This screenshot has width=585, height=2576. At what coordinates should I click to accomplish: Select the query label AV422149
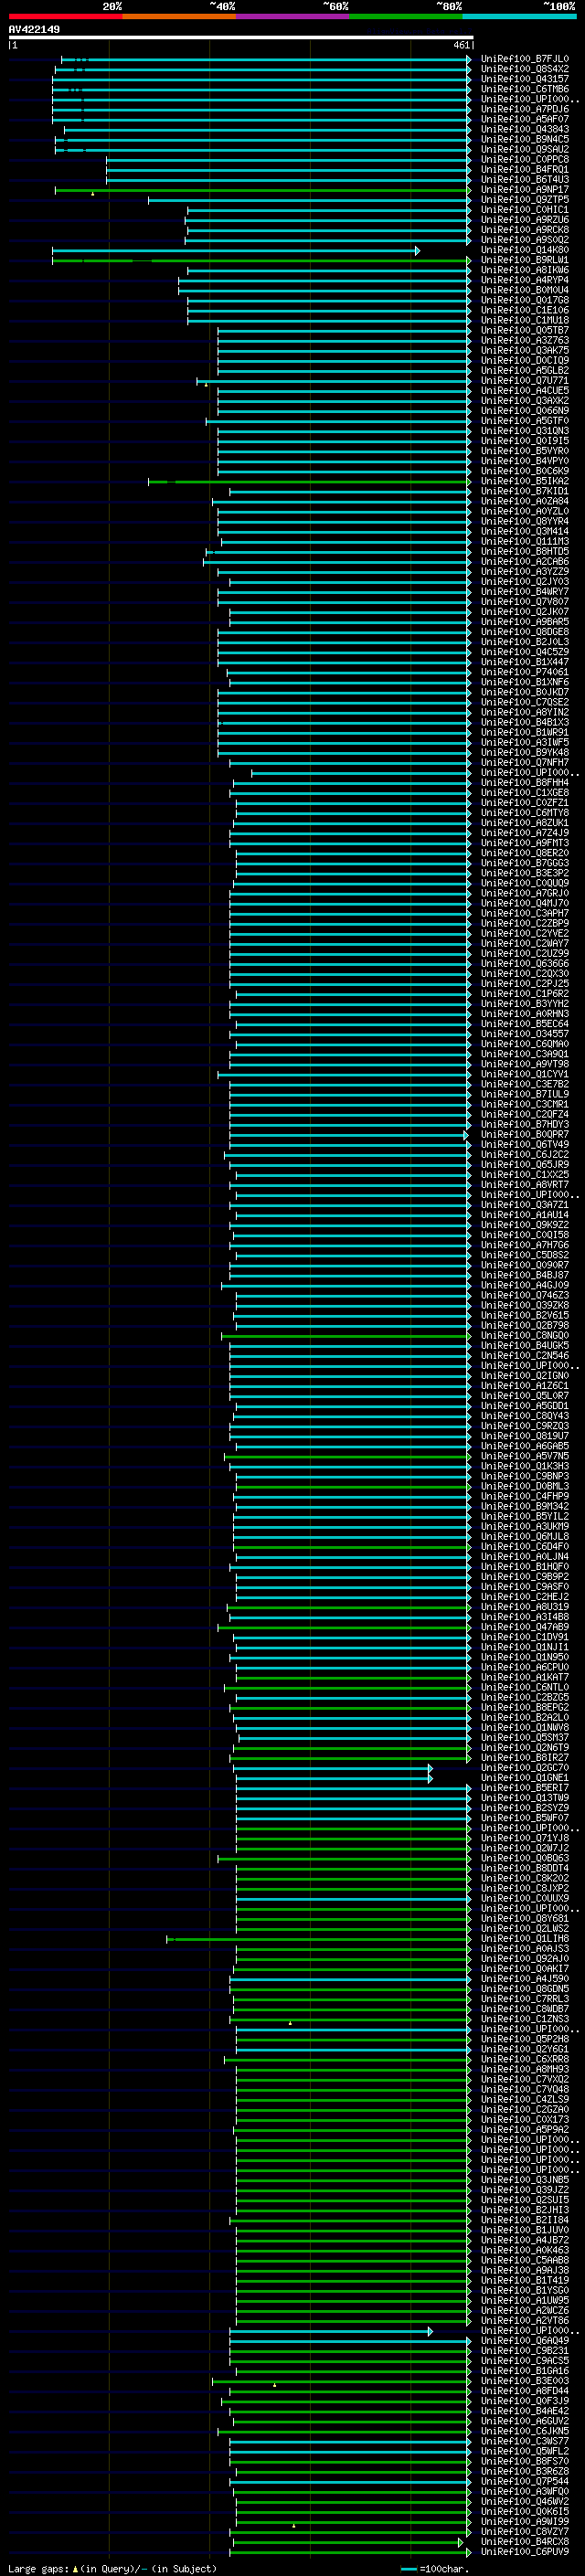point(34,29)
